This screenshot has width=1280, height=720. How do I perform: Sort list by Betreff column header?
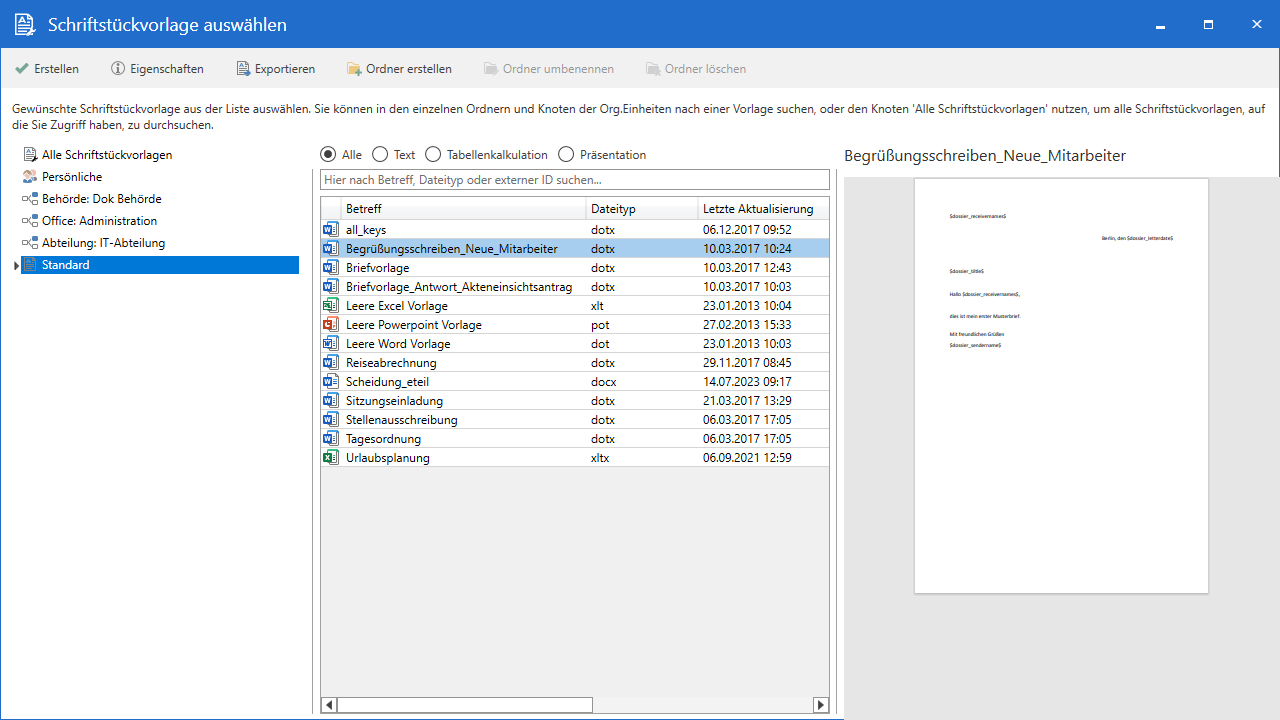tap(462, 209)
